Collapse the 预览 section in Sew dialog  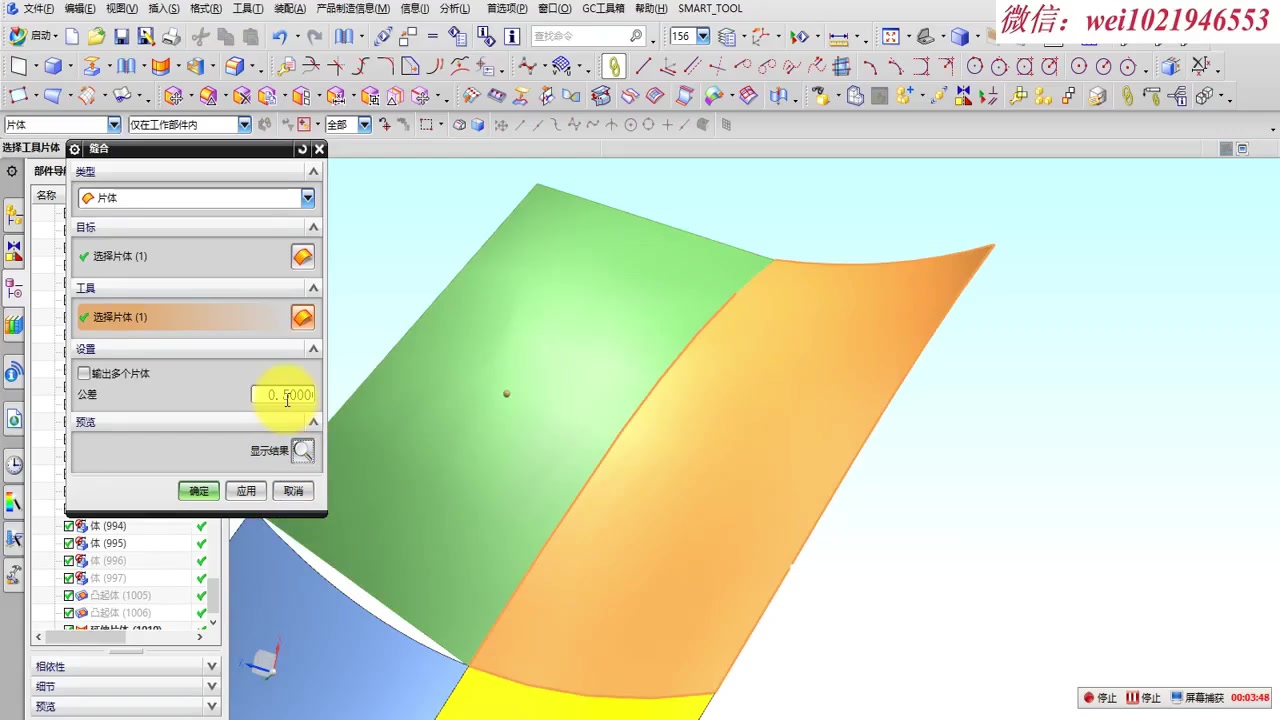(313, 422)
